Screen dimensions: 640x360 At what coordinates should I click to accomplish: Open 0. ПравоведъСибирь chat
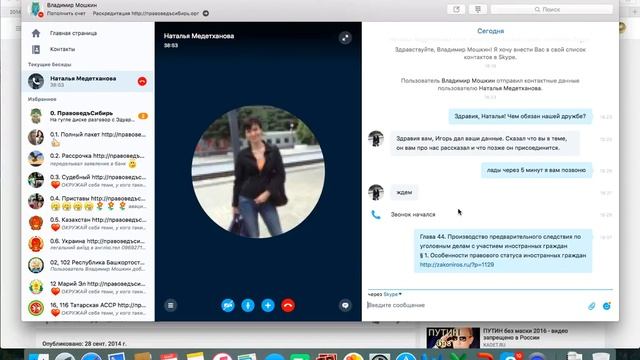click(87, 116)
